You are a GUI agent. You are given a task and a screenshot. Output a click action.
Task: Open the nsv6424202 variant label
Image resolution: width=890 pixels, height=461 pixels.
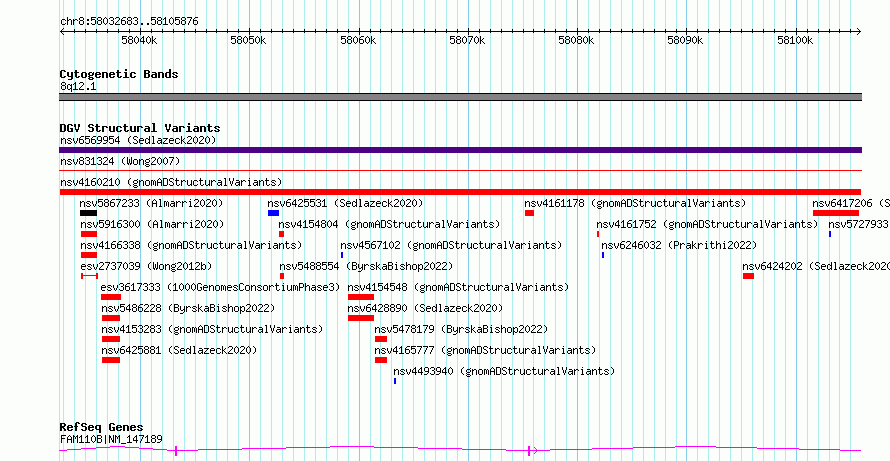(816, 266)
